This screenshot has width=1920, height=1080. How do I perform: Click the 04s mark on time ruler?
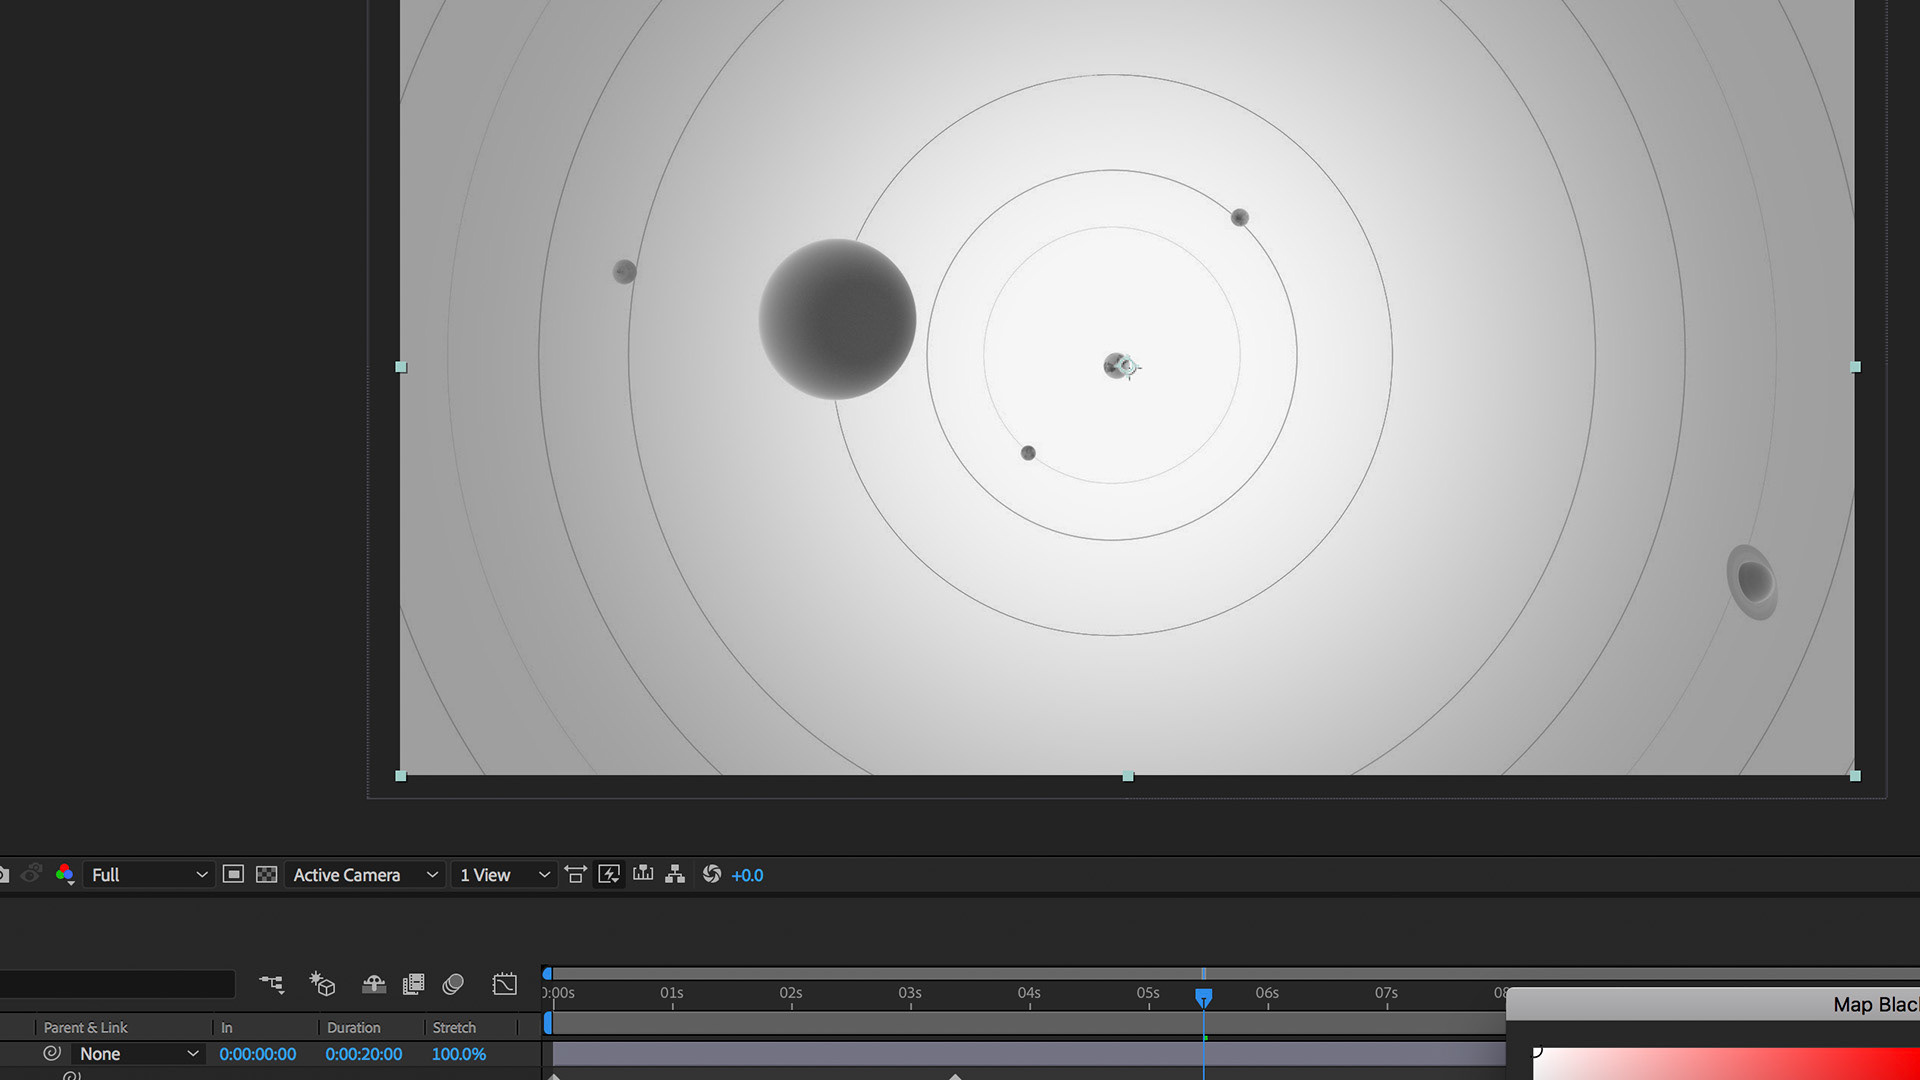click(1029, 993)
